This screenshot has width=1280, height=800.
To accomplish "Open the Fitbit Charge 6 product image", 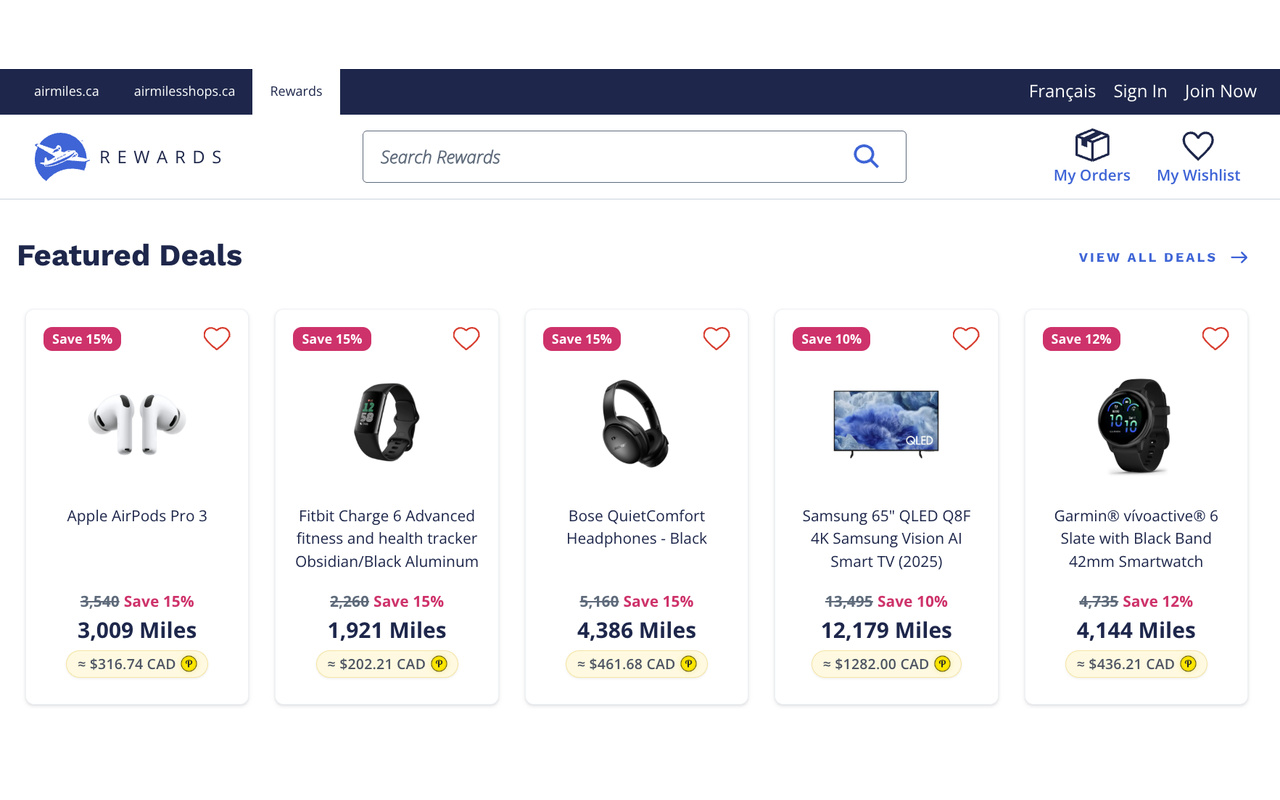I will pos(387,422).
